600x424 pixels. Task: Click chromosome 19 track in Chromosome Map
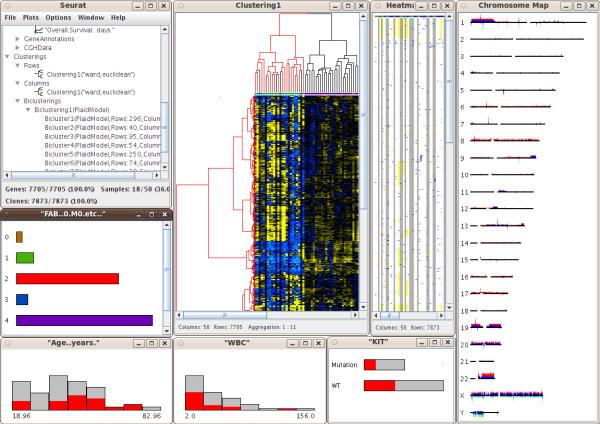[x=486, y=326]
